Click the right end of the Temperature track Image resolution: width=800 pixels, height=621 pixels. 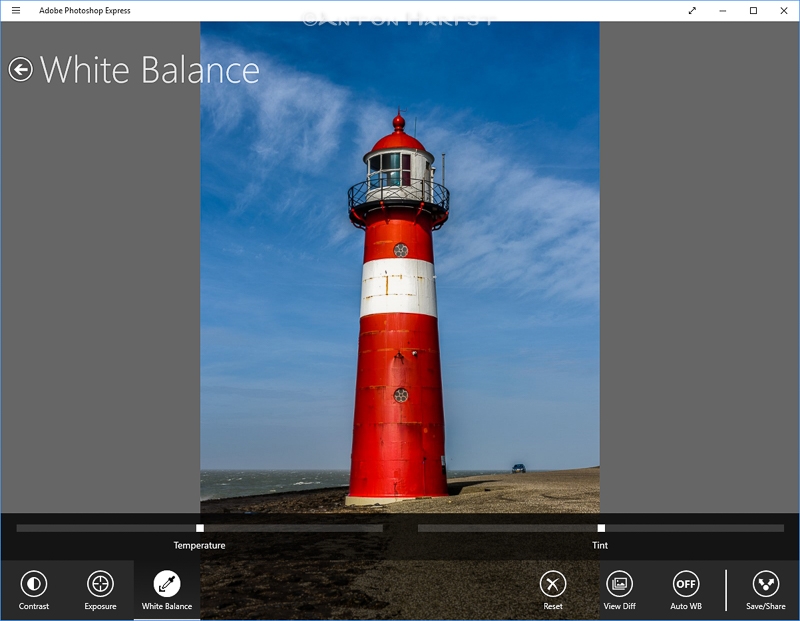pos(379,528)
